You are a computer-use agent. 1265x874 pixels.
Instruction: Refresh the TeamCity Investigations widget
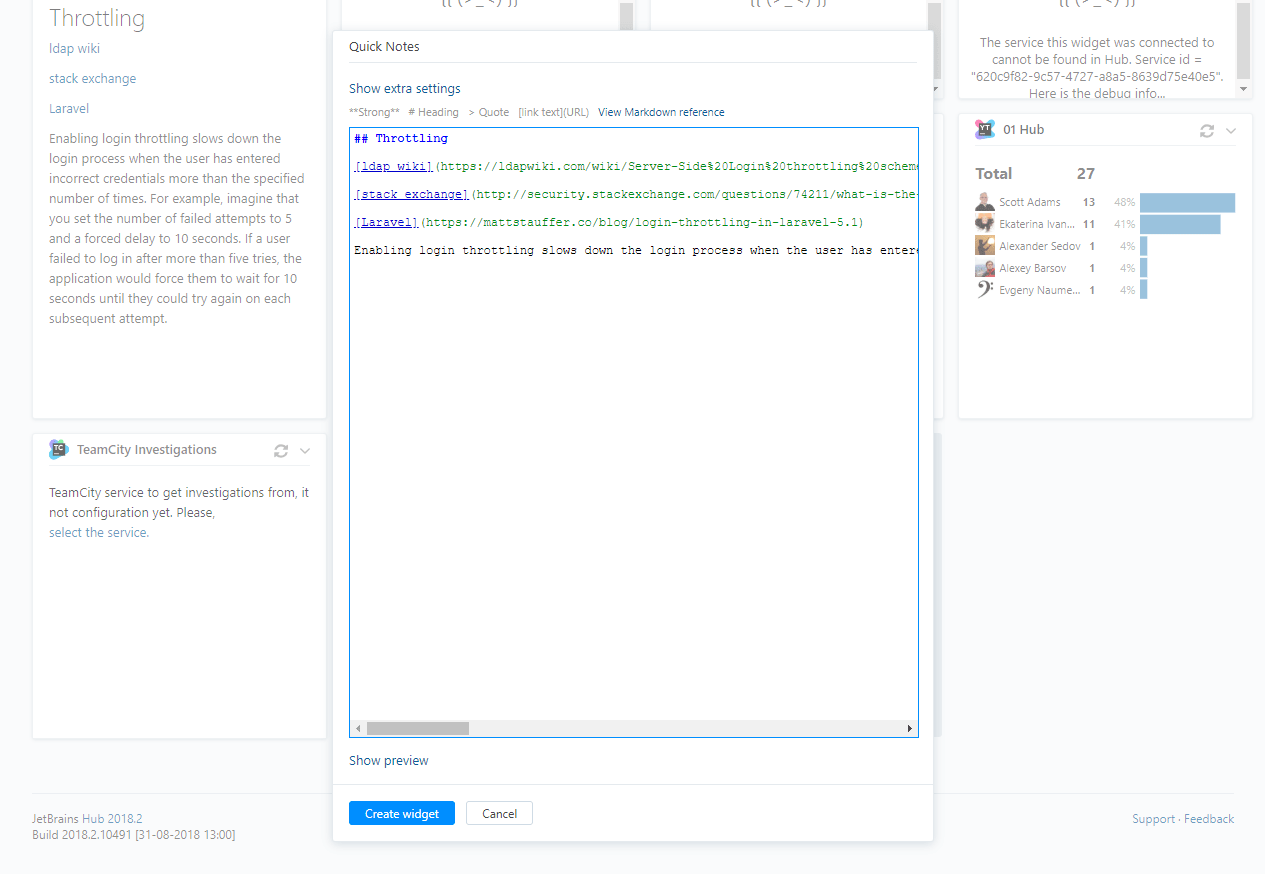click(280, 450)
